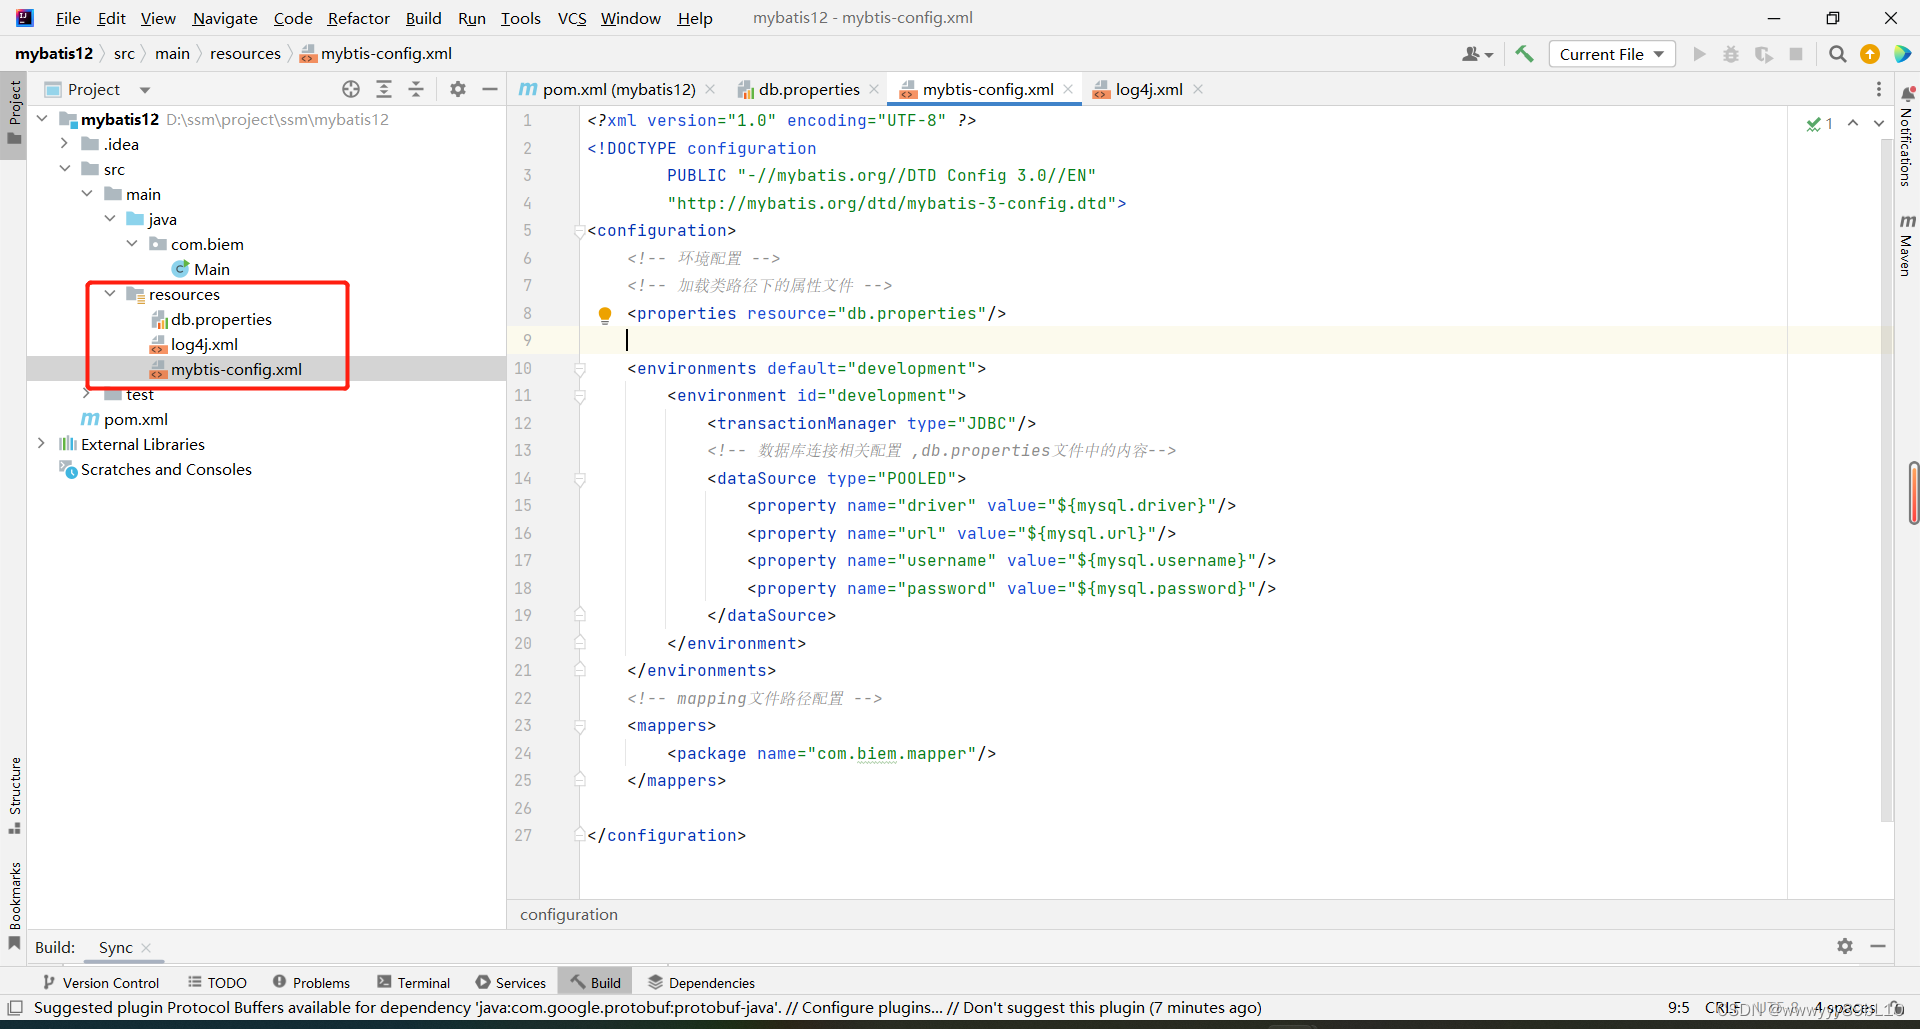The image size is (1920, 1029).
Task: Open Project panel settings gear
Action: [458, 89]
